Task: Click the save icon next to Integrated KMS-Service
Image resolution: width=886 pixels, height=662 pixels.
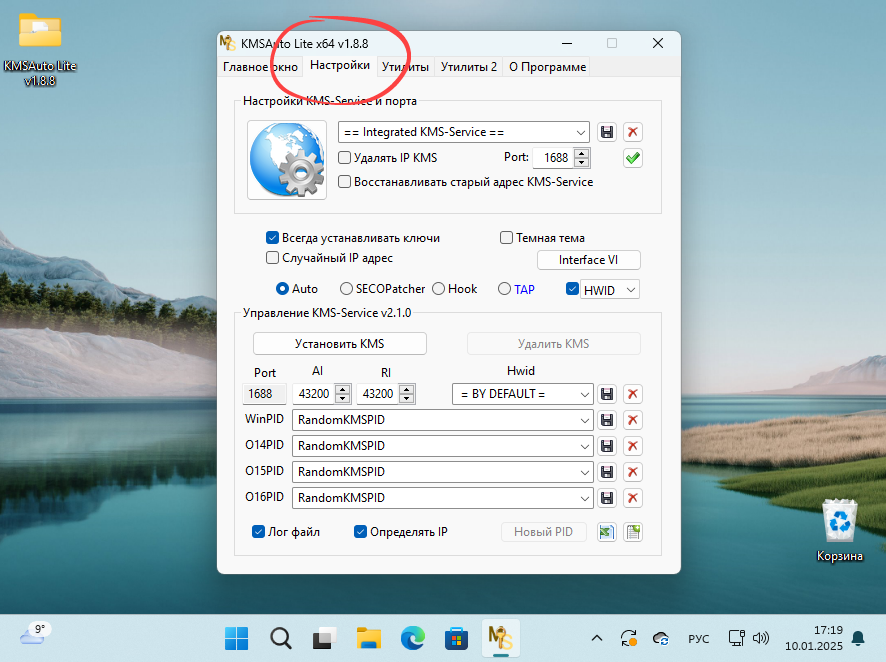Action: pyautogui.click(x=607, y=131)
